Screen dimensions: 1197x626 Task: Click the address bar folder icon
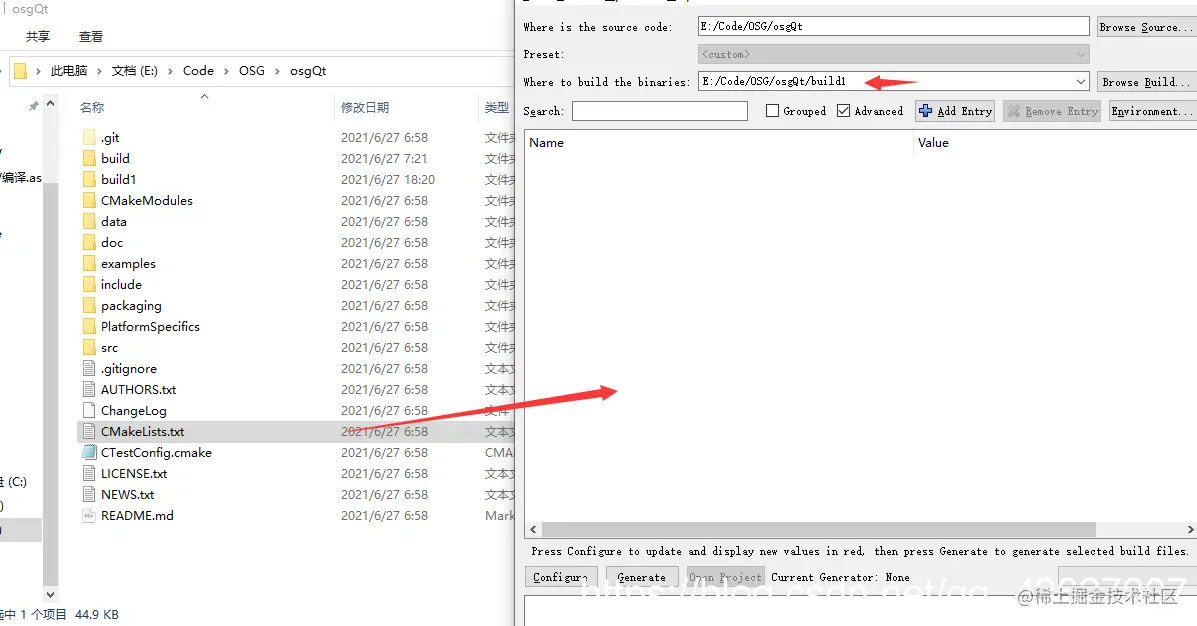tap(21, 71)
